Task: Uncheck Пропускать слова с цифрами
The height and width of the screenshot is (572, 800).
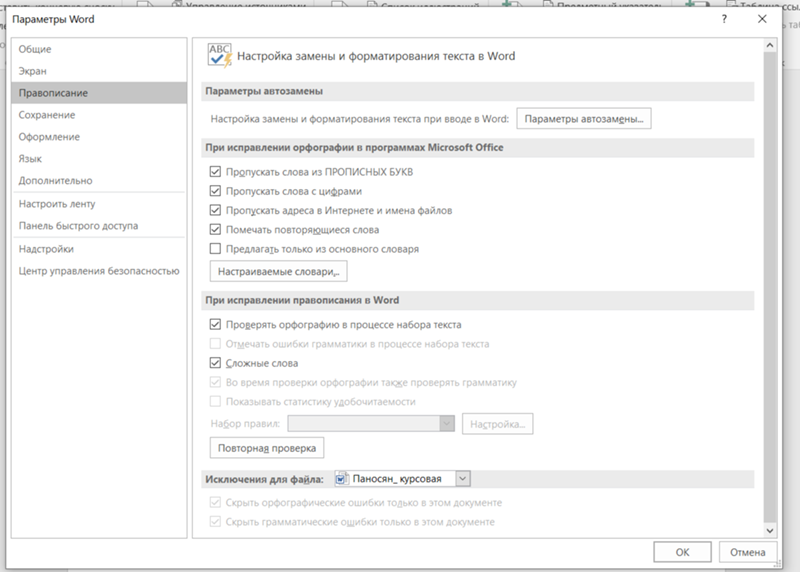Action: 215,191
